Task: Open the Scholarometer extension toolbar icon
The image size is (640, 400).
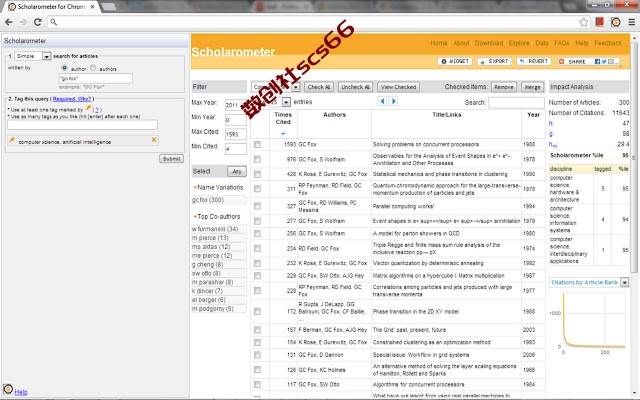Action: (x=616, y=22)
